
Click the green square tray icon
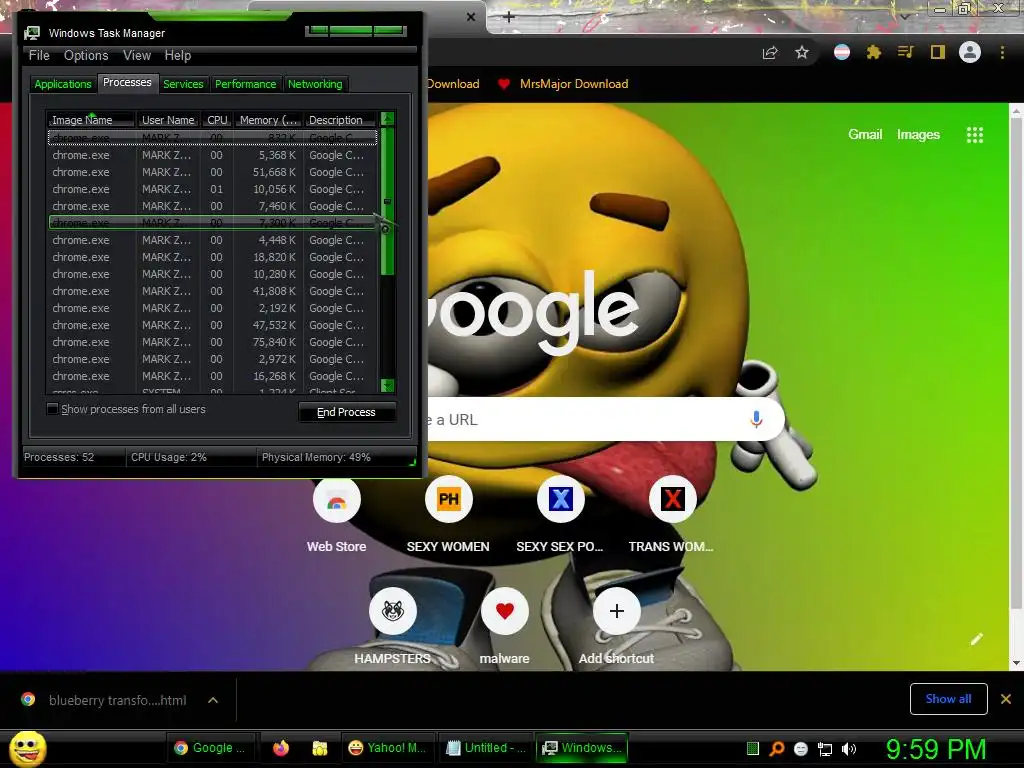pos(752,748)
